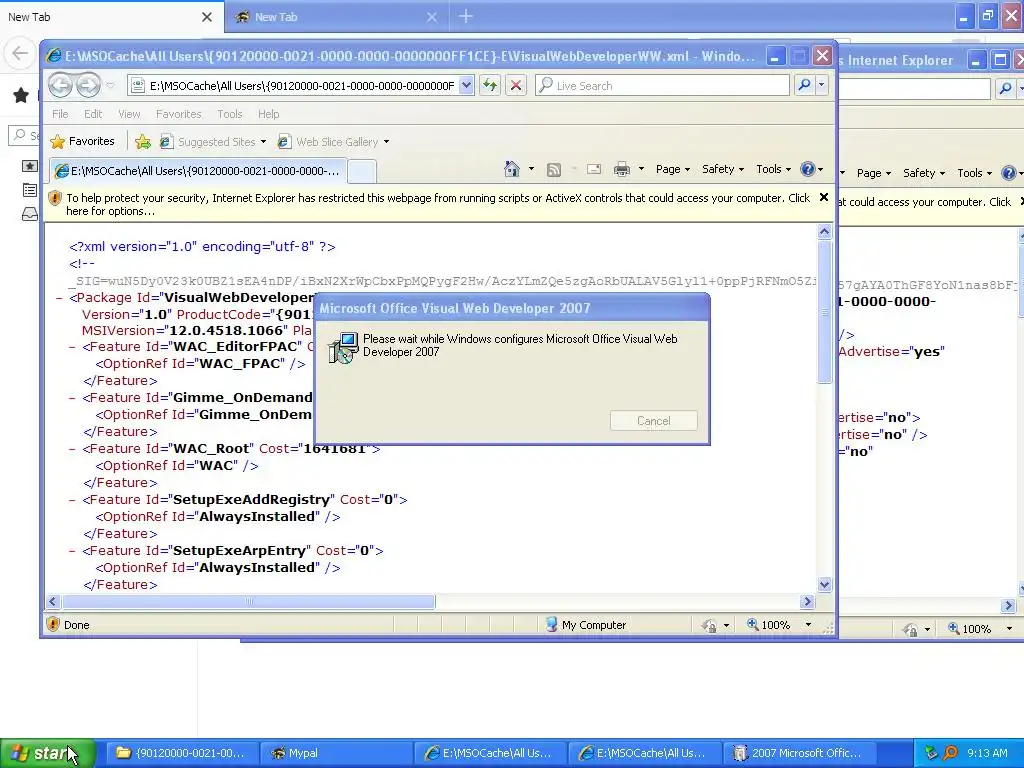Click the star bookmark icon in Mypal sidebar
This screenshot has height=768, width=1024.
[x=21, y=95]
